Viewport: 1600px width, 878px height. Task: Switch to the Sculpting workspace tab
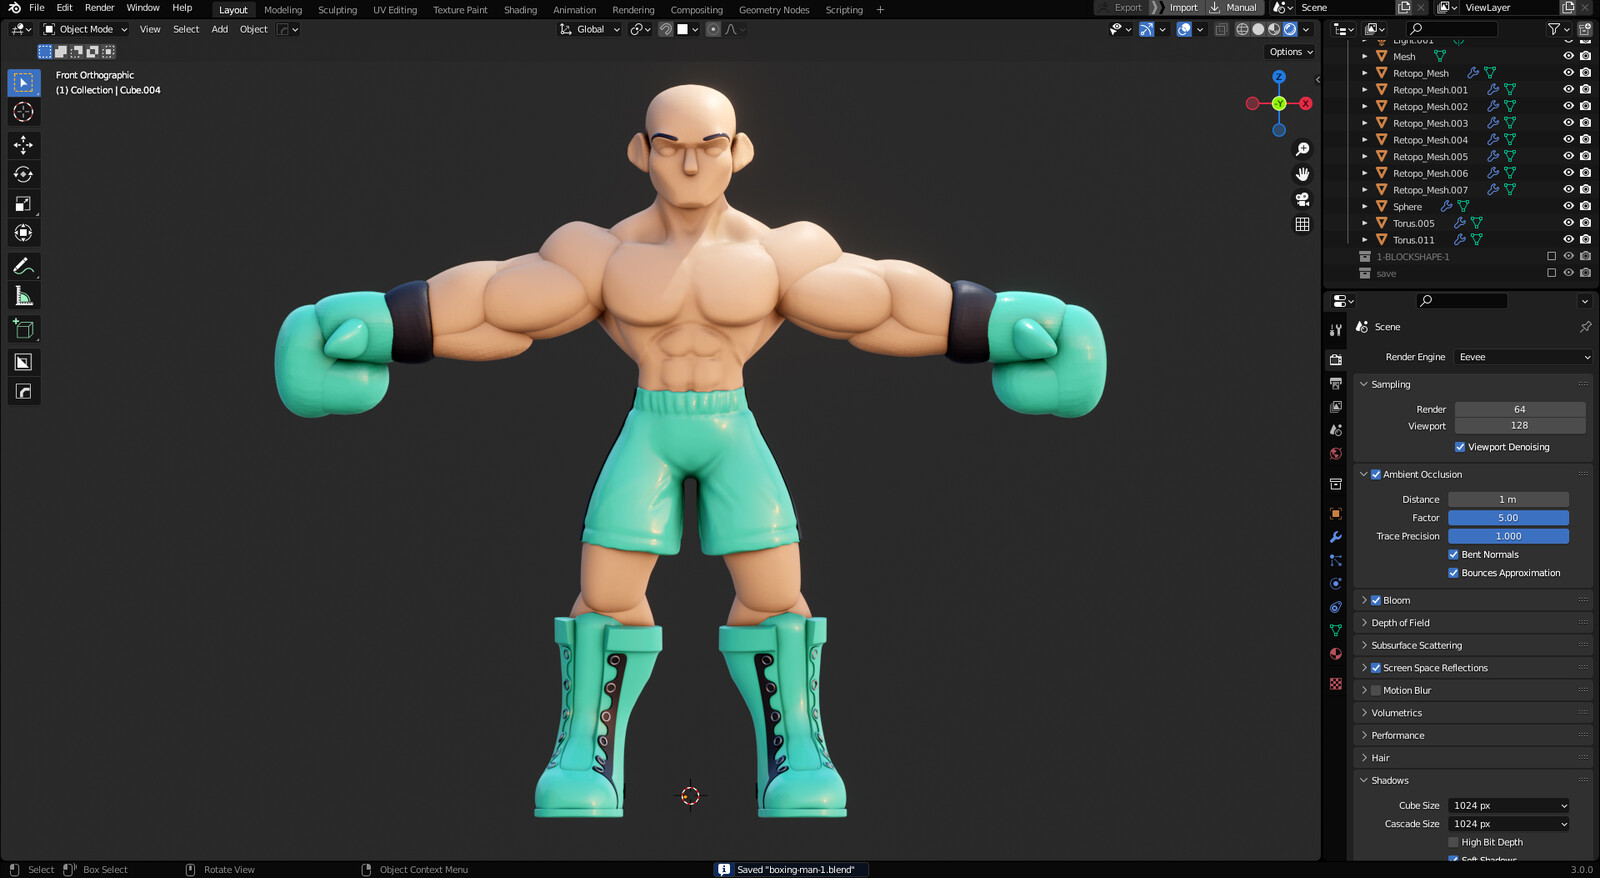tap(337, 10)
